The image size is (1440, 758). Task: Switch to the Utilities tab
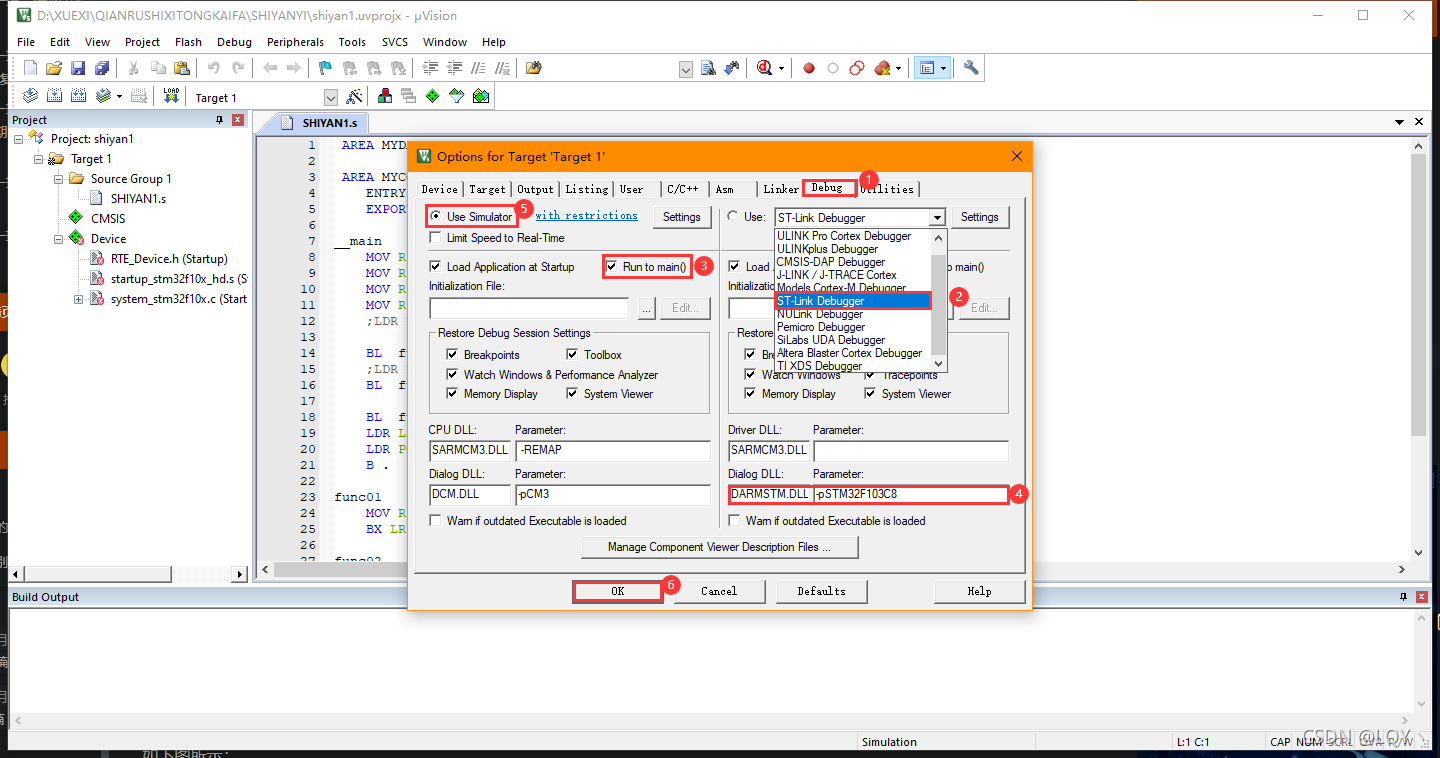[887, 189]
